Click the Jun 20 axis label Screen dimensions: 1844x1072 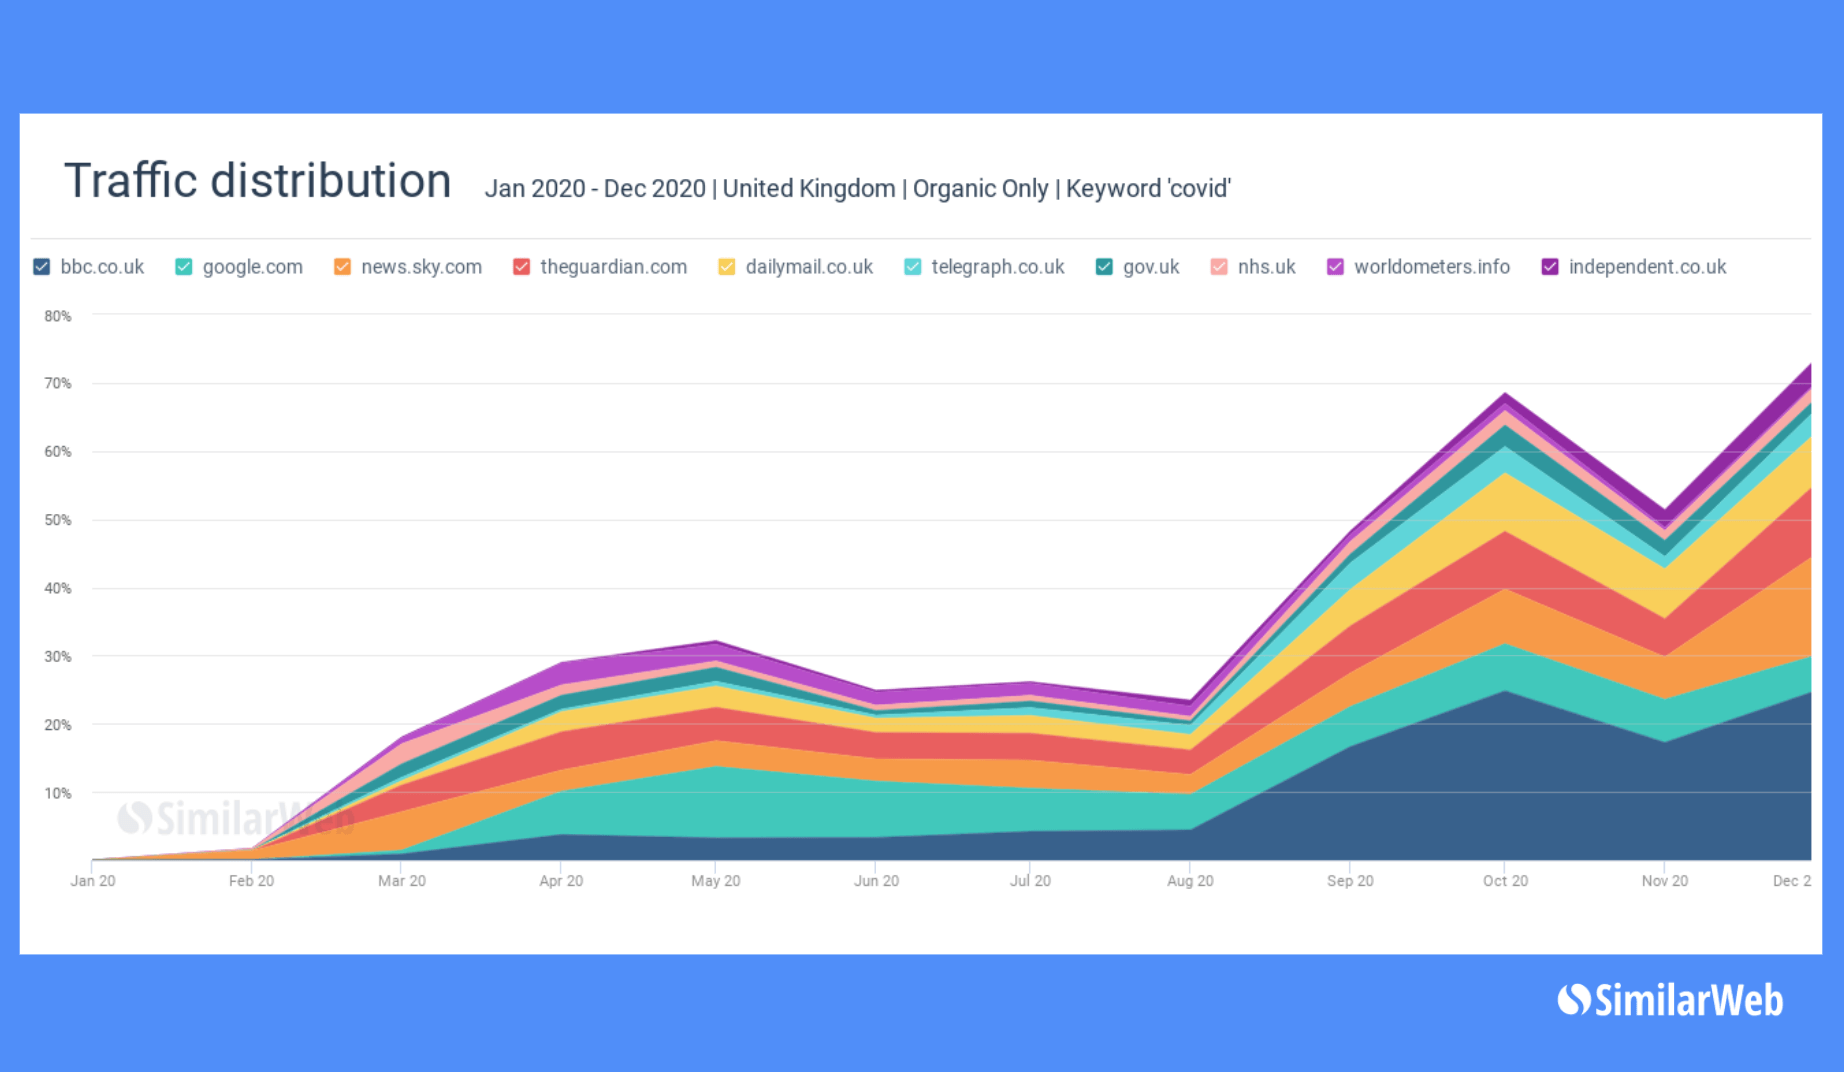coord(876,881)
